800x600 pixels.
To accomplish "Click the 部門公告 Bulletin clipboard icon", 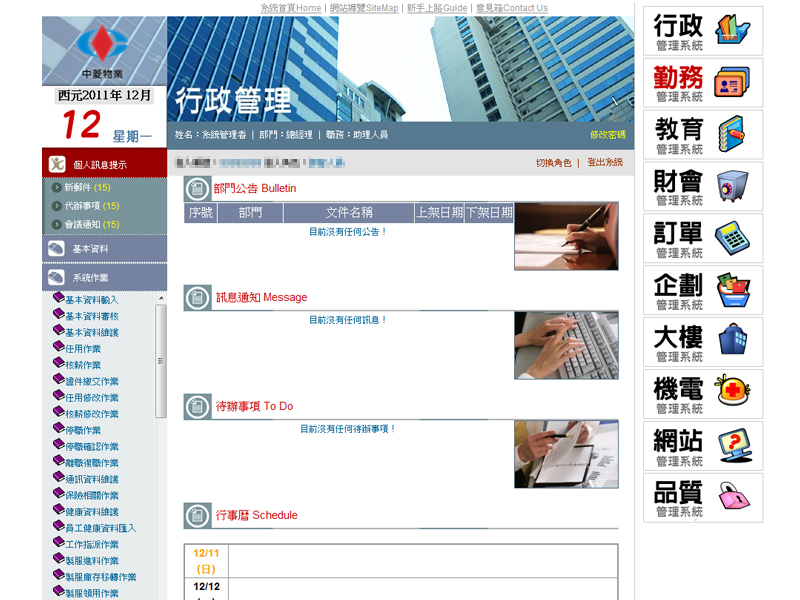I will (x=197, y=189).
